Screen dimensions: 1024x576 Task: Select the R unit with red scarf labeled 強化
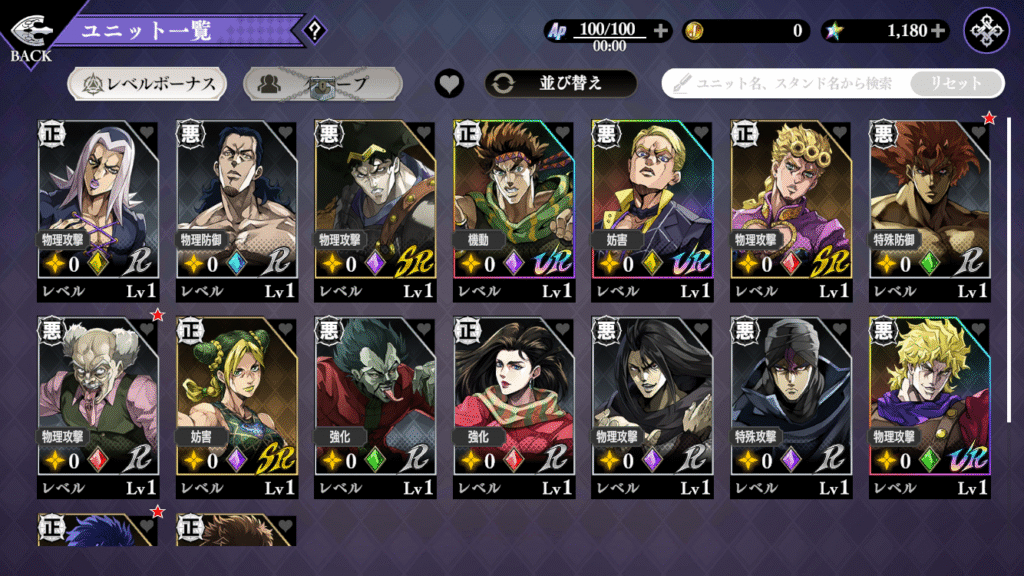point(514,408)
